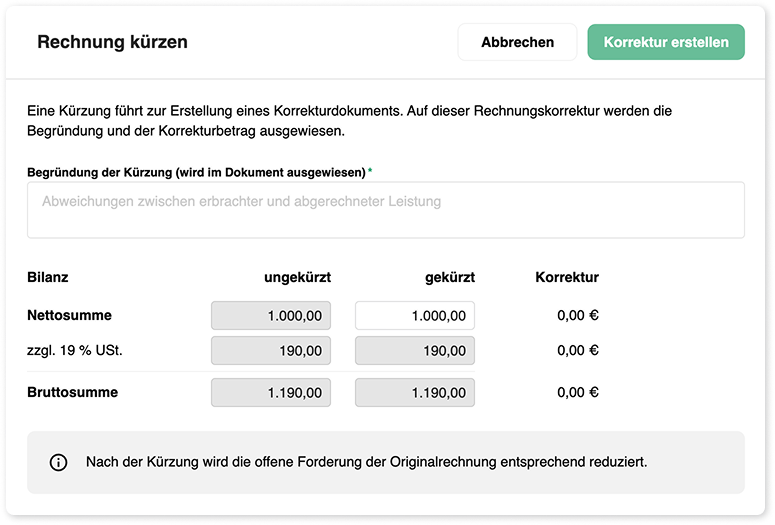Click the offene Forderung notice text
Image resolution: width=775 pixels, height=525 pixels.
[367, 462]
